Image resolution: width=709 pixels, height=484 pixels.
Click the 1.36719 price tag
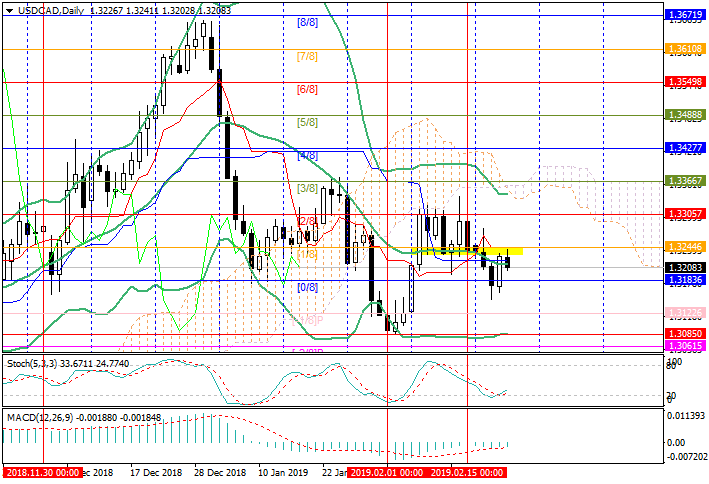(686, 15)
